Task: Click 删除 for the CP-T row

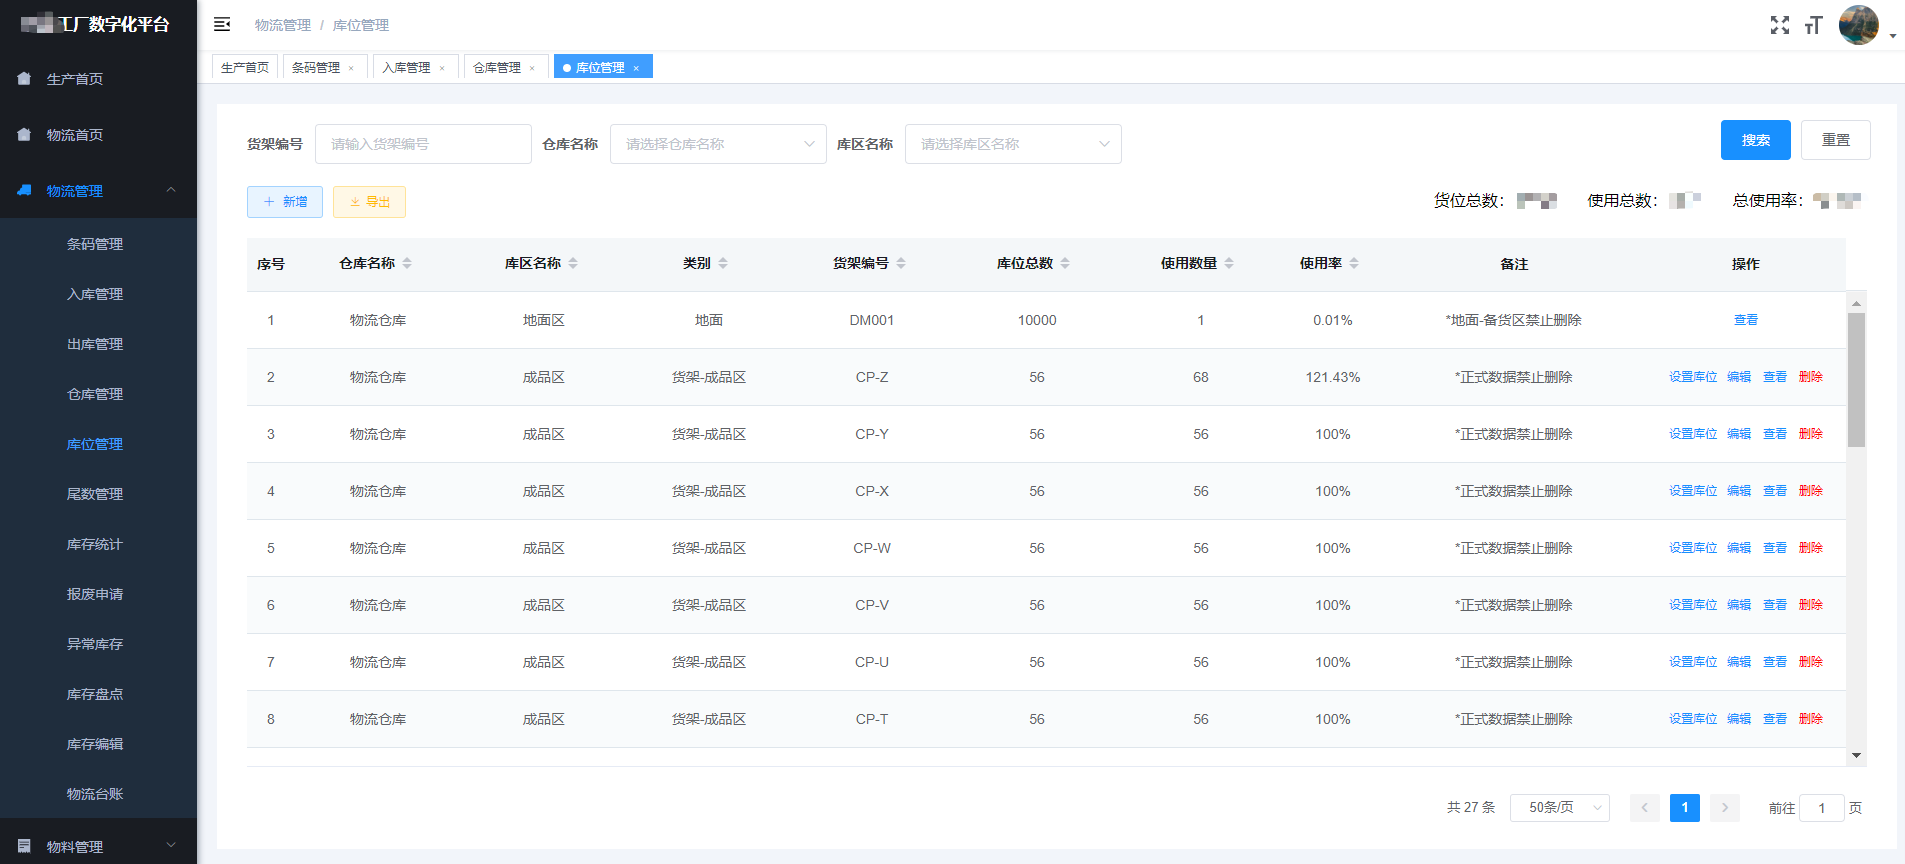Action: click(x=1811, y=719)
